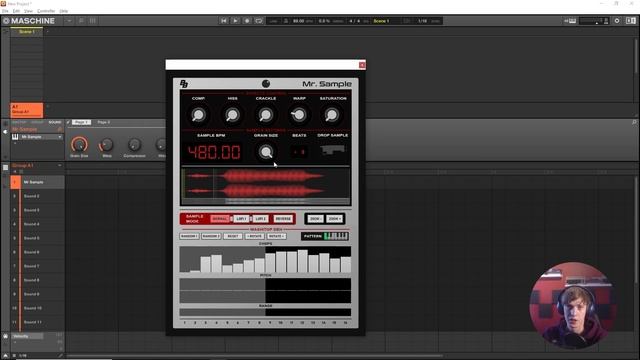Image resolution: width=640 pixels, height=360 pixels.
Task: Click the SATURATION knob in Mr. Sample
Action: pos(332,115)
